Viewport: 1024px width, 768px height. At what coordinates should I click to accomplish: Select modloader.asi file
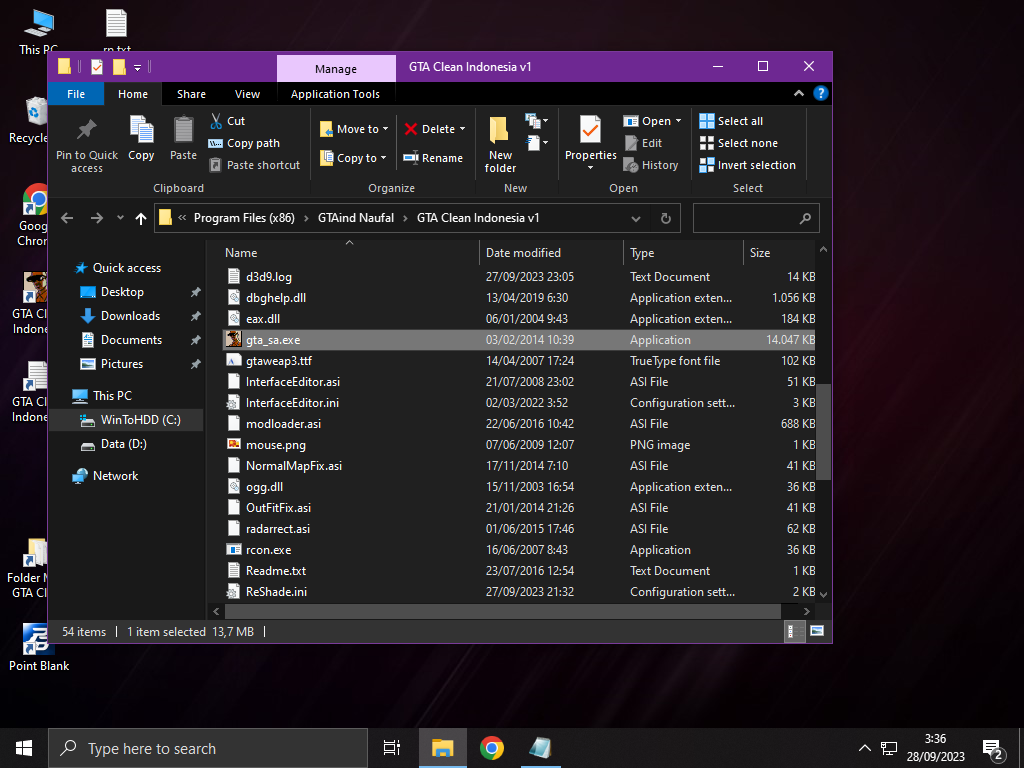283,424
